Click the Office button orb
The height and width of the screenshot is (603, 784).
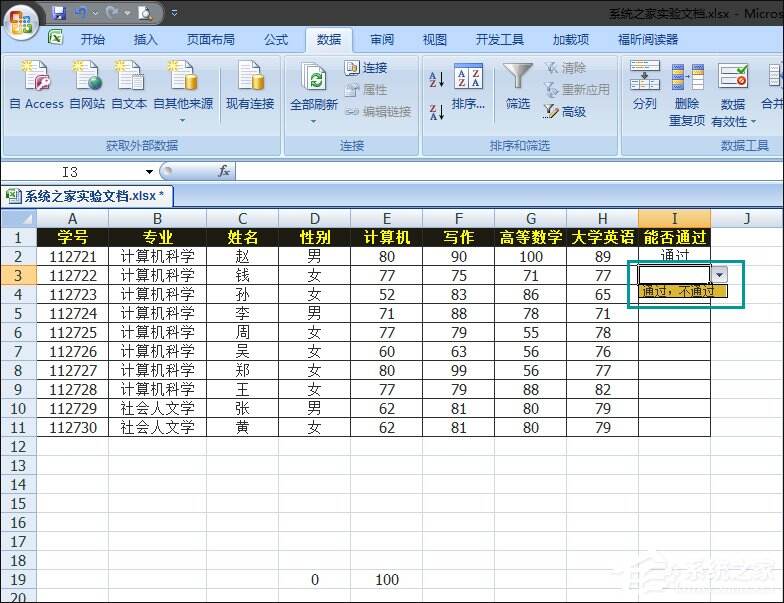20,22
